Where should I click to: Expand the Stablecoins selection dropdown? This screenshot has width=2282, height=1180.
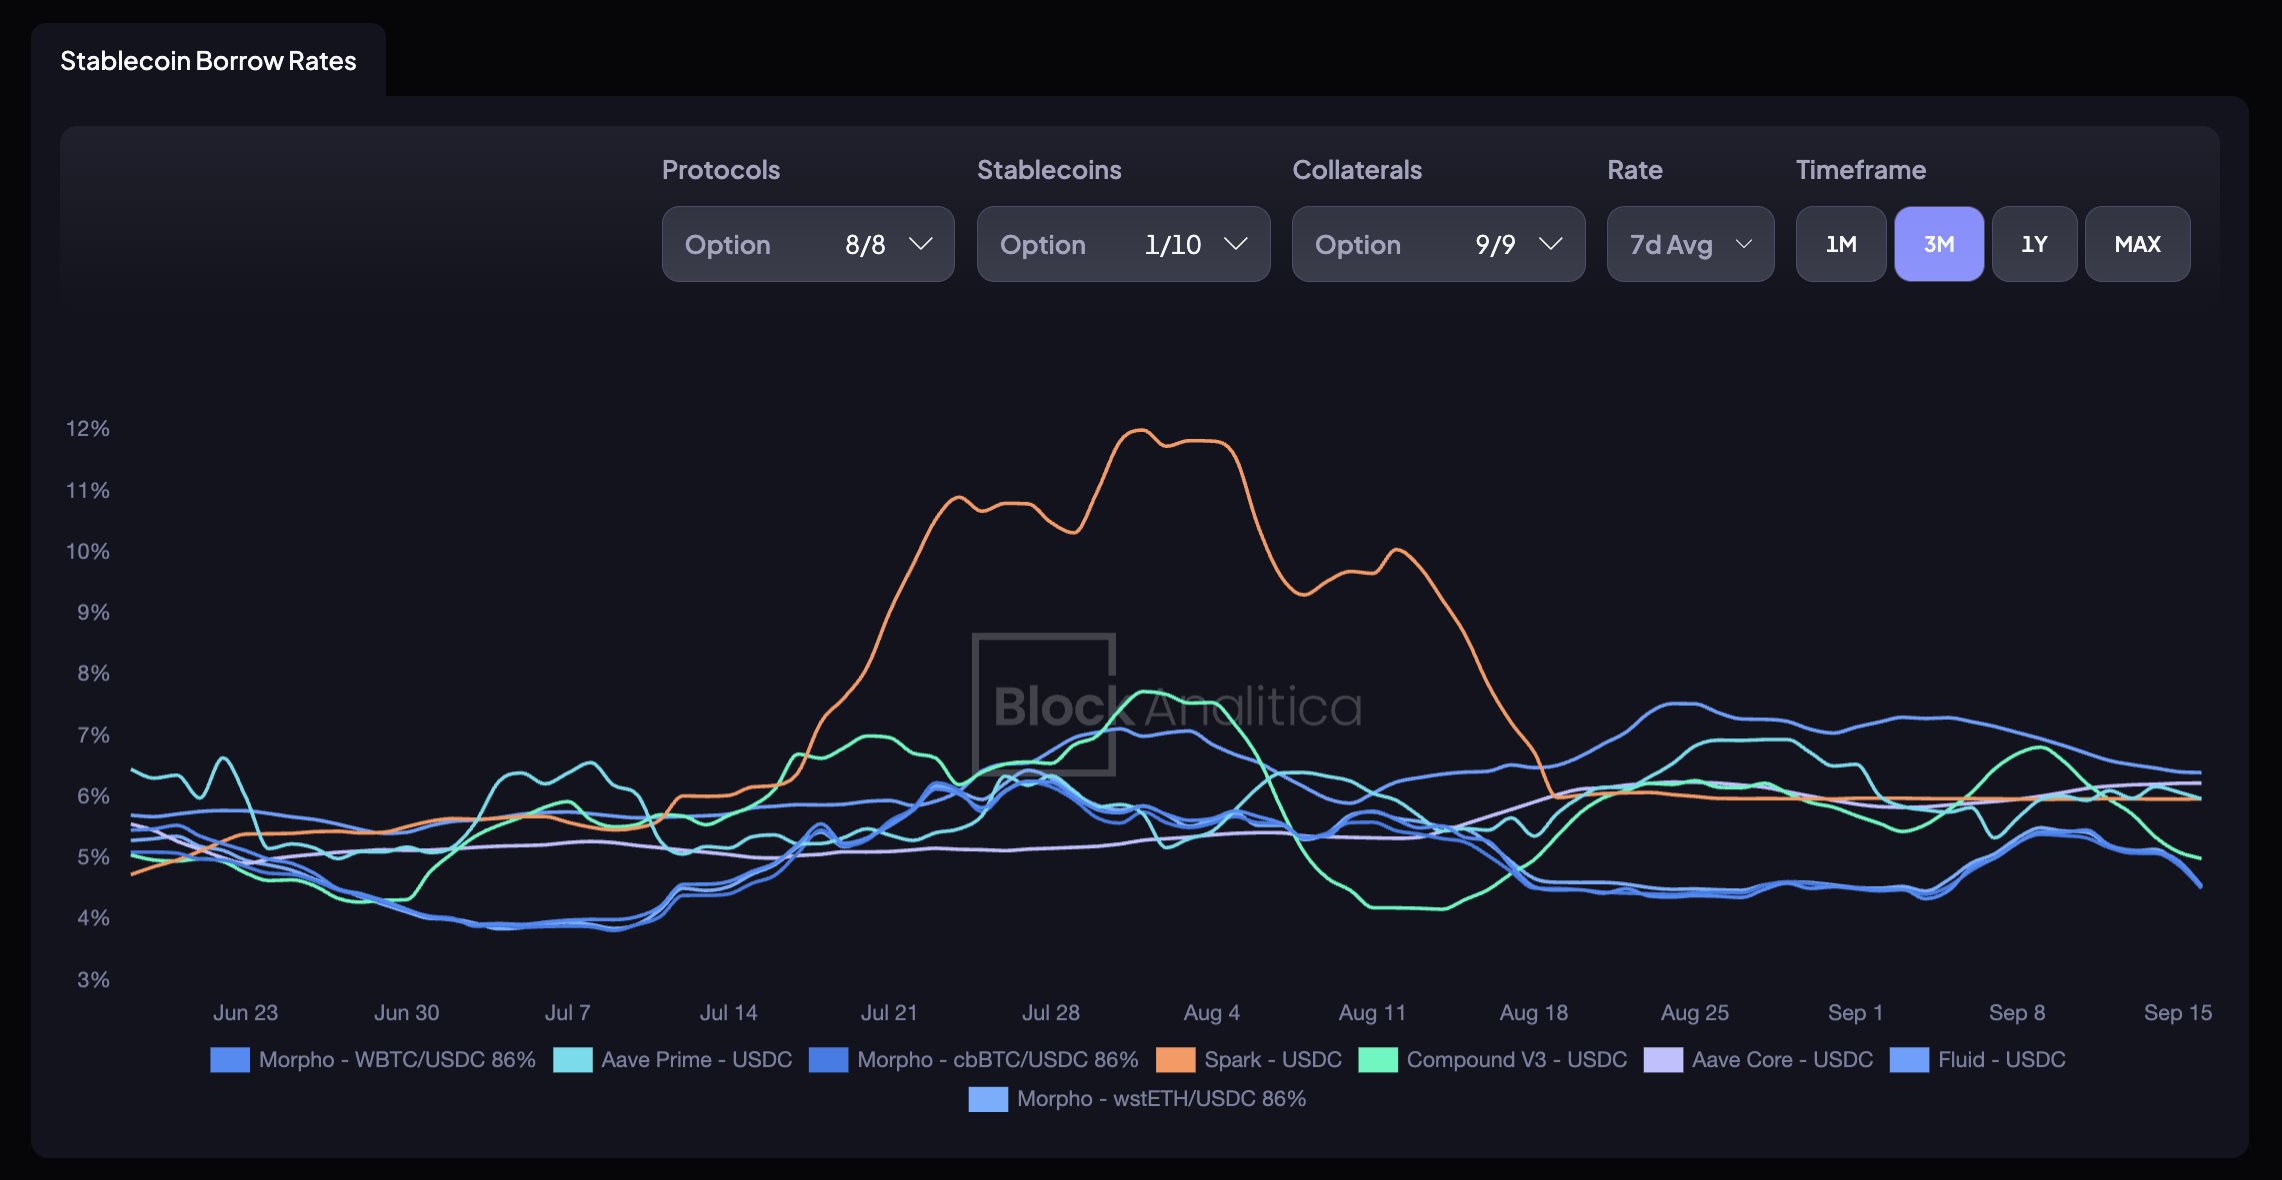pos(1123,244)
